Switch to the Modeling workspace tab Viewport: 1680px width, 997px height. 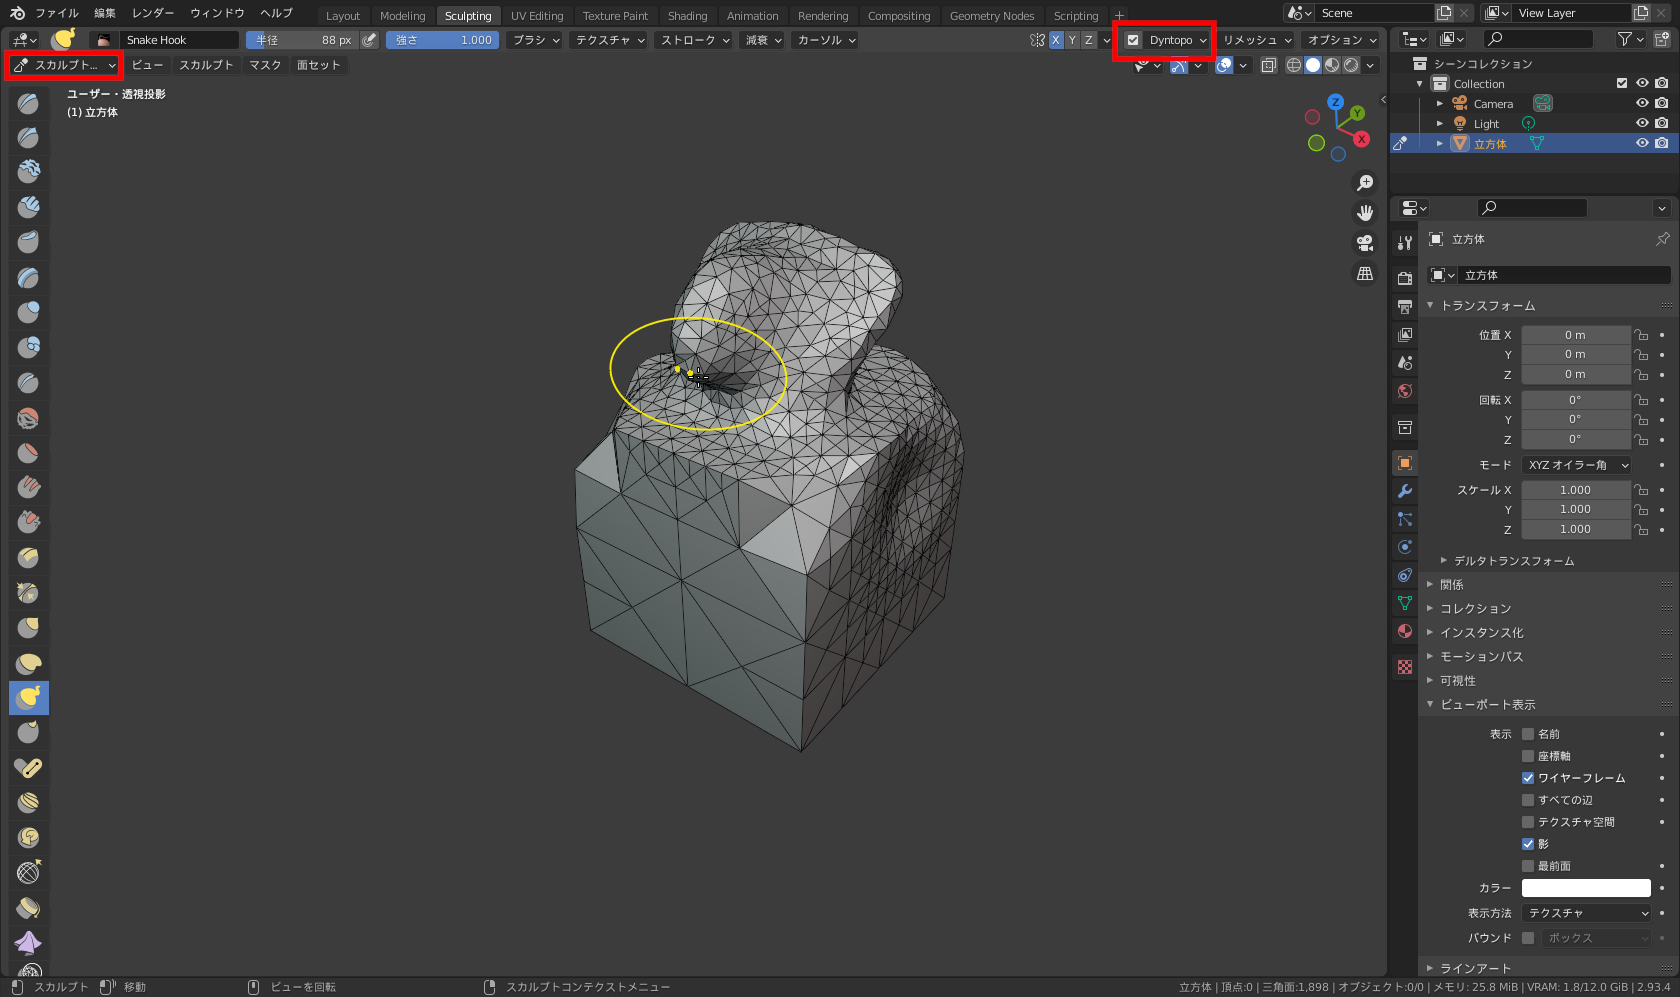(402, 16)
